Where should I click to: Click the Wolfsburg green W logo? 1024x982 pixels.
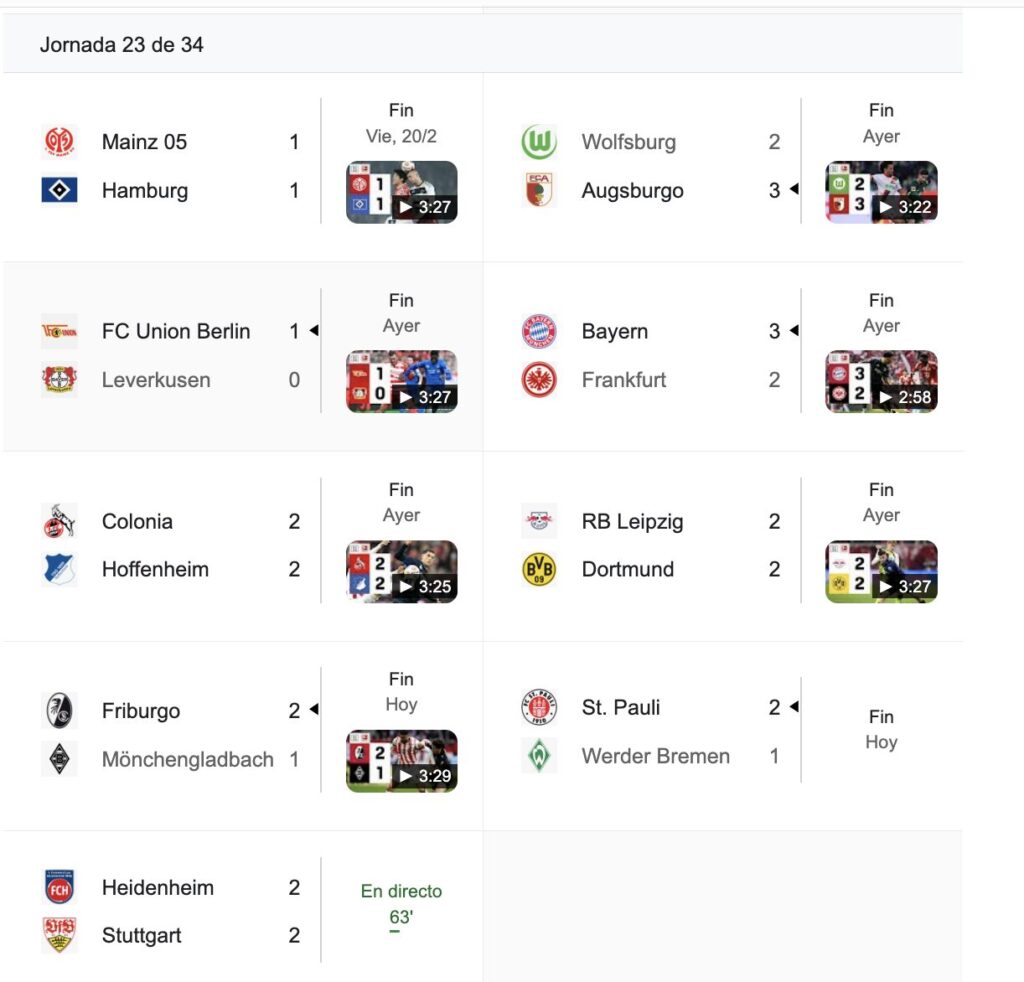539,142
